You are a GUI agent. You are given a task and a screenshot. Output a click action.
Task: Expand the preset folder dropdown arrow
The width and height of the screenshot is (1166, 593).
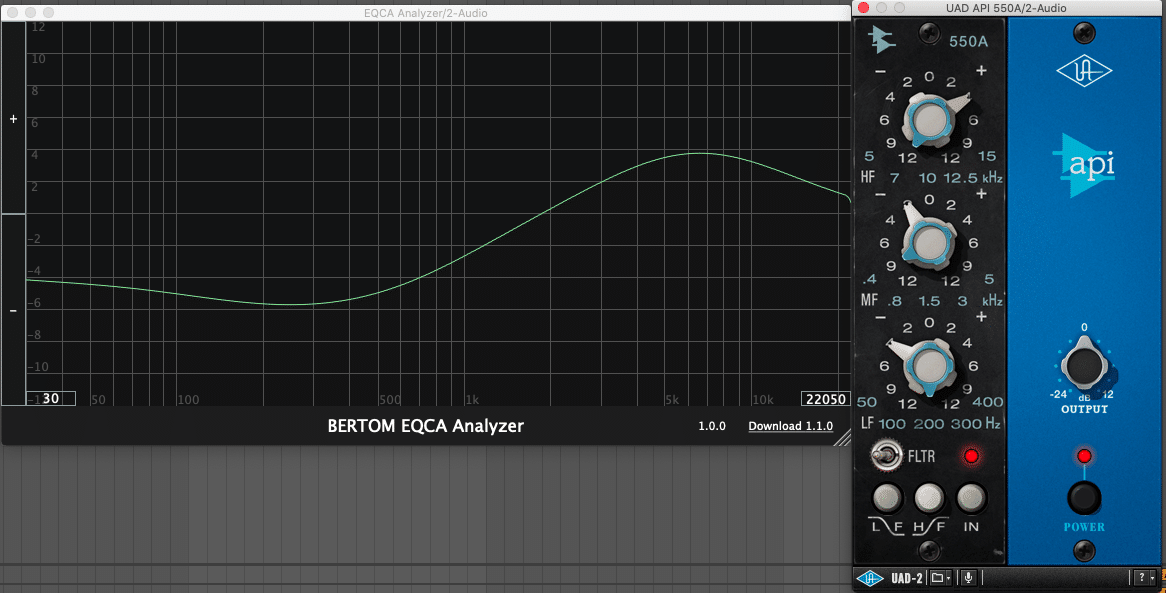click(x=948, y=578)
